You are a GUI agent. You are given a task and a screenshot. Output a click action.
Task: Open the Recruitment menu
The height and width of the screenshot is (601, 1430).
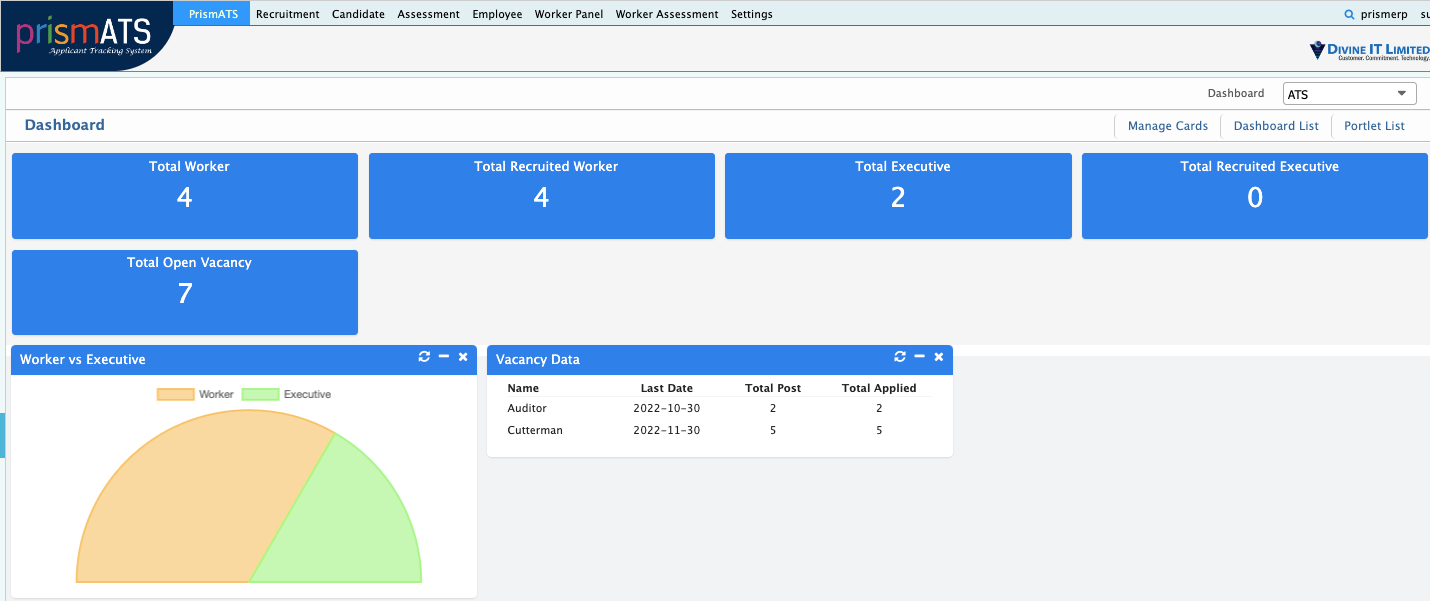pos(287,14)
